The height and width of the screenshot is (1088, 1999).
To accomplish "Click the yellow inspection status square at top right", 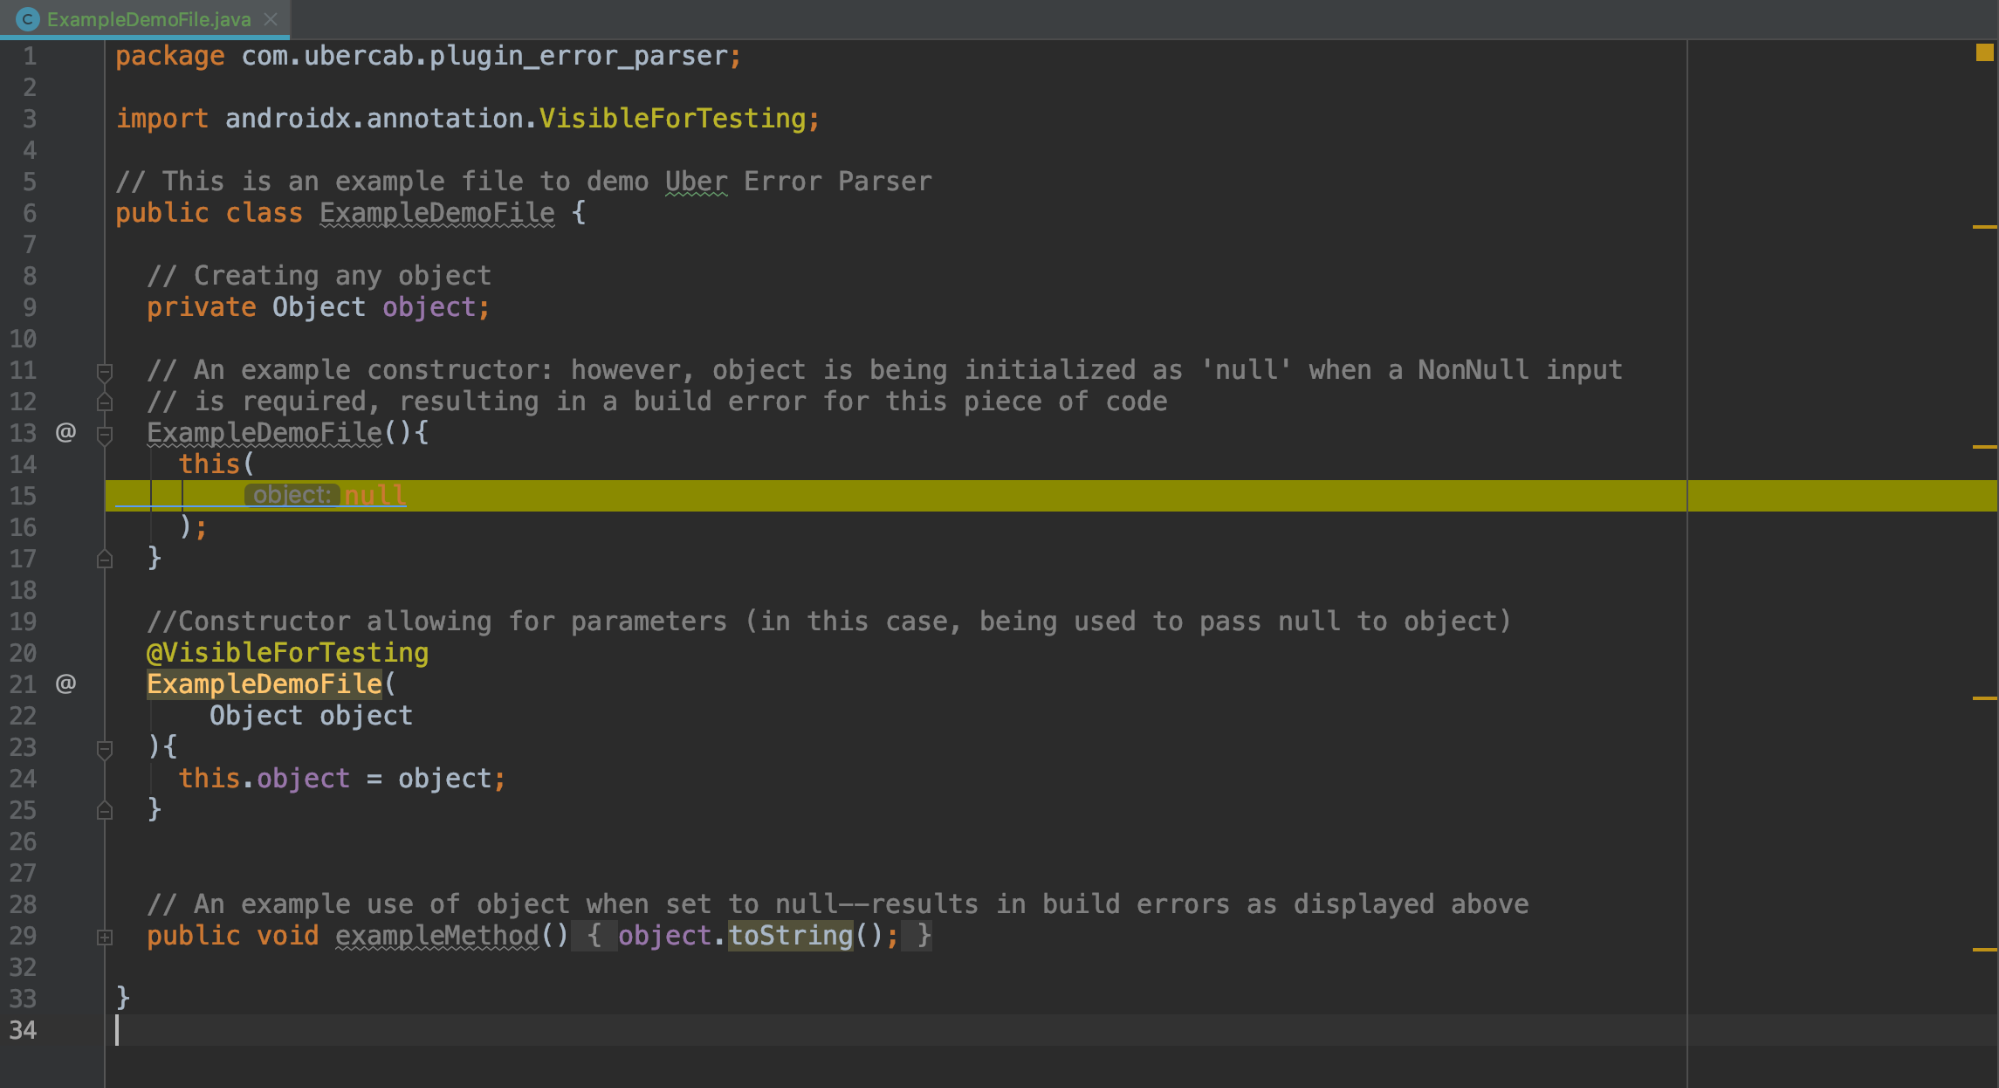I will (1984, 53).
